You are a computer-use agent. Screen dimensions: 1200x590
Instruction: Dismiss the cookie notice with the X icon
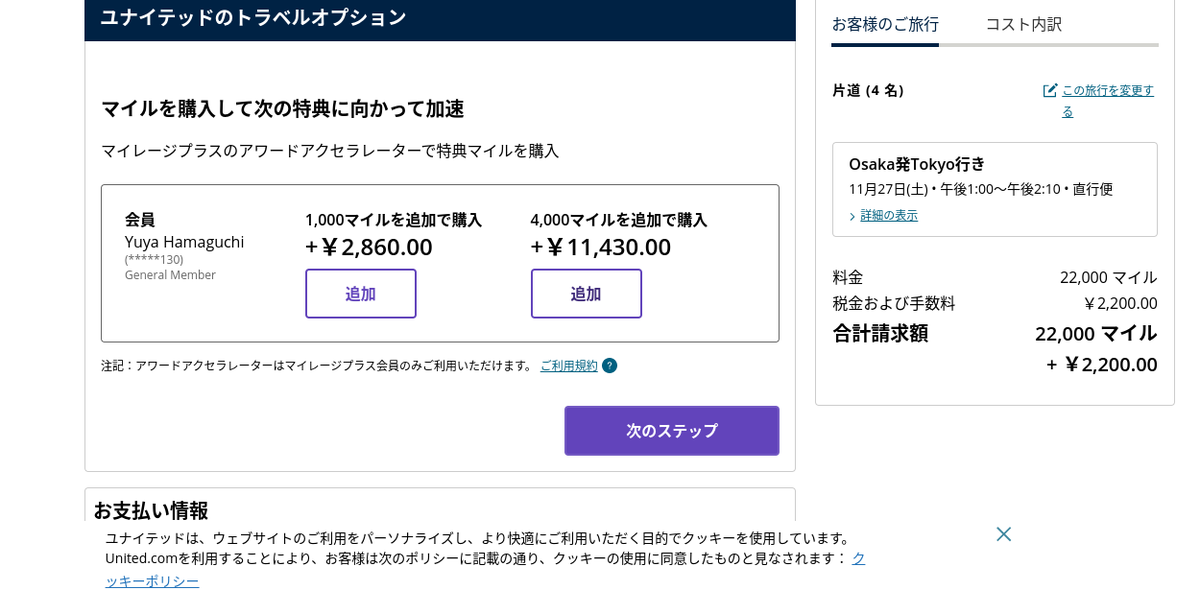(x=1003, y=534)
